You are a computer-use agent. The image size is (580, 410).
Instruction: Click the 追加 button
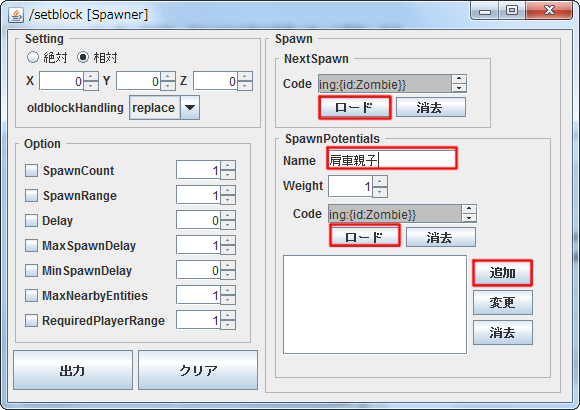(x=502, y=273)
